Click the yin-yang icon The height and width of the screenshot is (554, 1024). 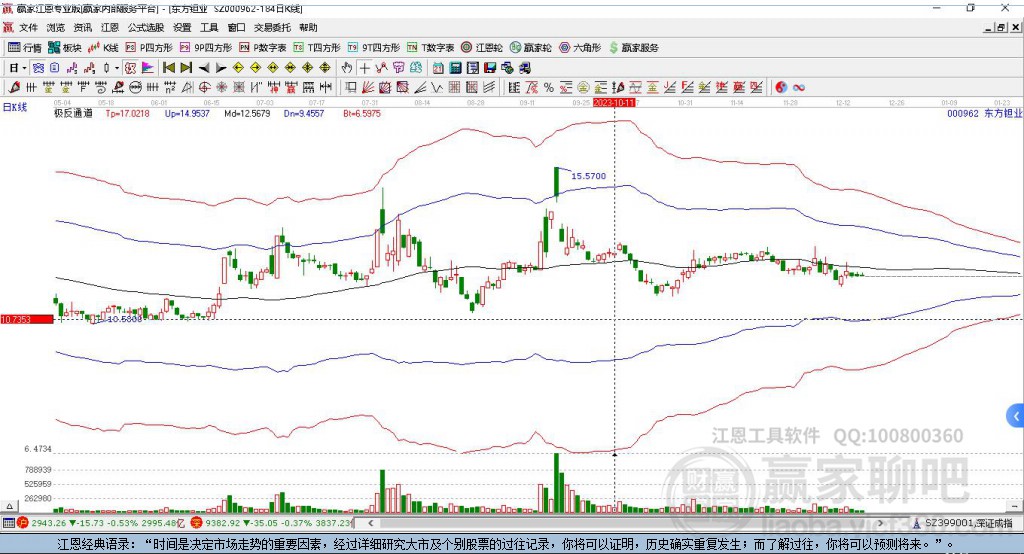point(780,87)
